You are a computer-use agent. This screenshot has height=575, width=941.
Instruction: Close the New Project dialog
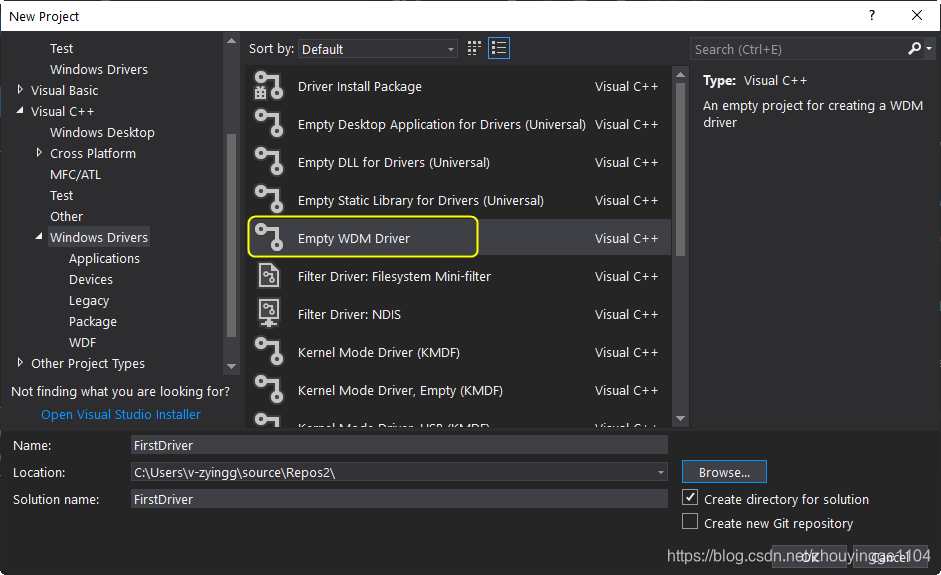pyautogui.click(x=916, y=16)
